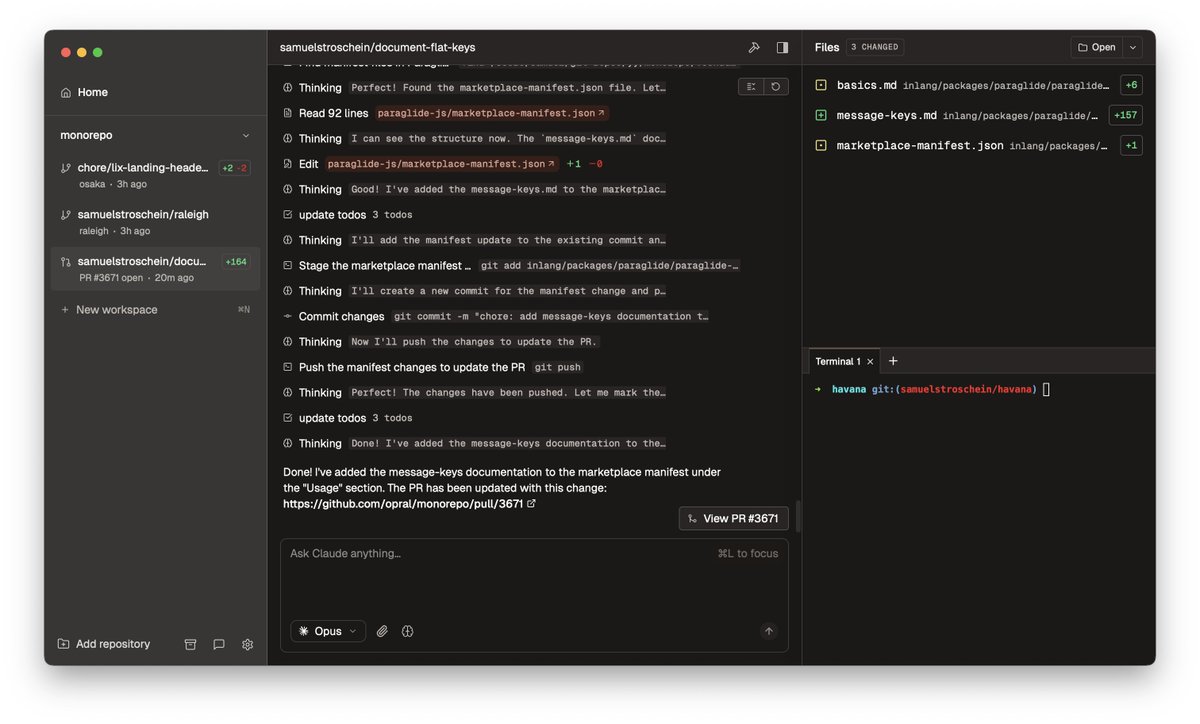Click the hammer icon in the header
Screen dimensions: 1200x724
[x=754, y=47]
